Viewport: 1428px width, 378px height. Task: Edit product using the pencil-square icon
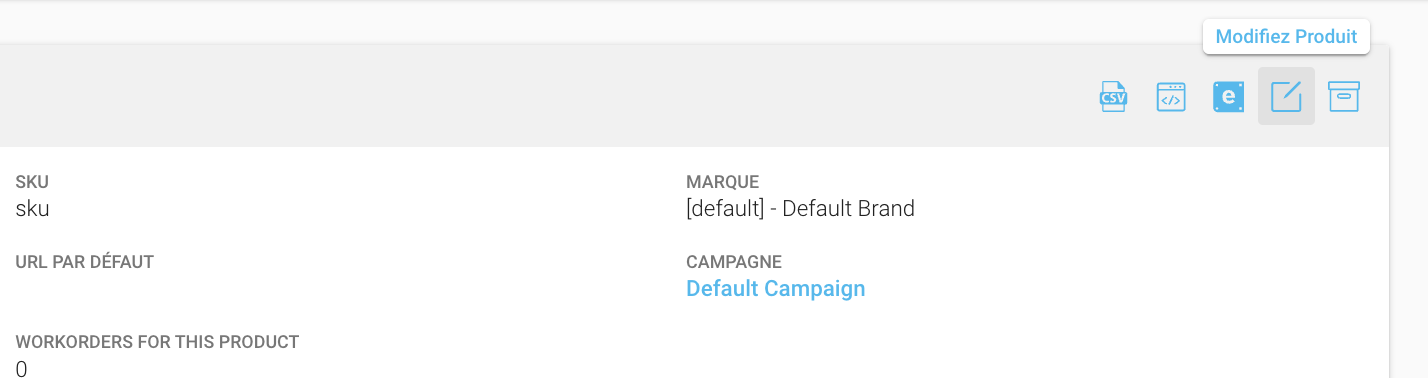click(x=1286, y=97)
